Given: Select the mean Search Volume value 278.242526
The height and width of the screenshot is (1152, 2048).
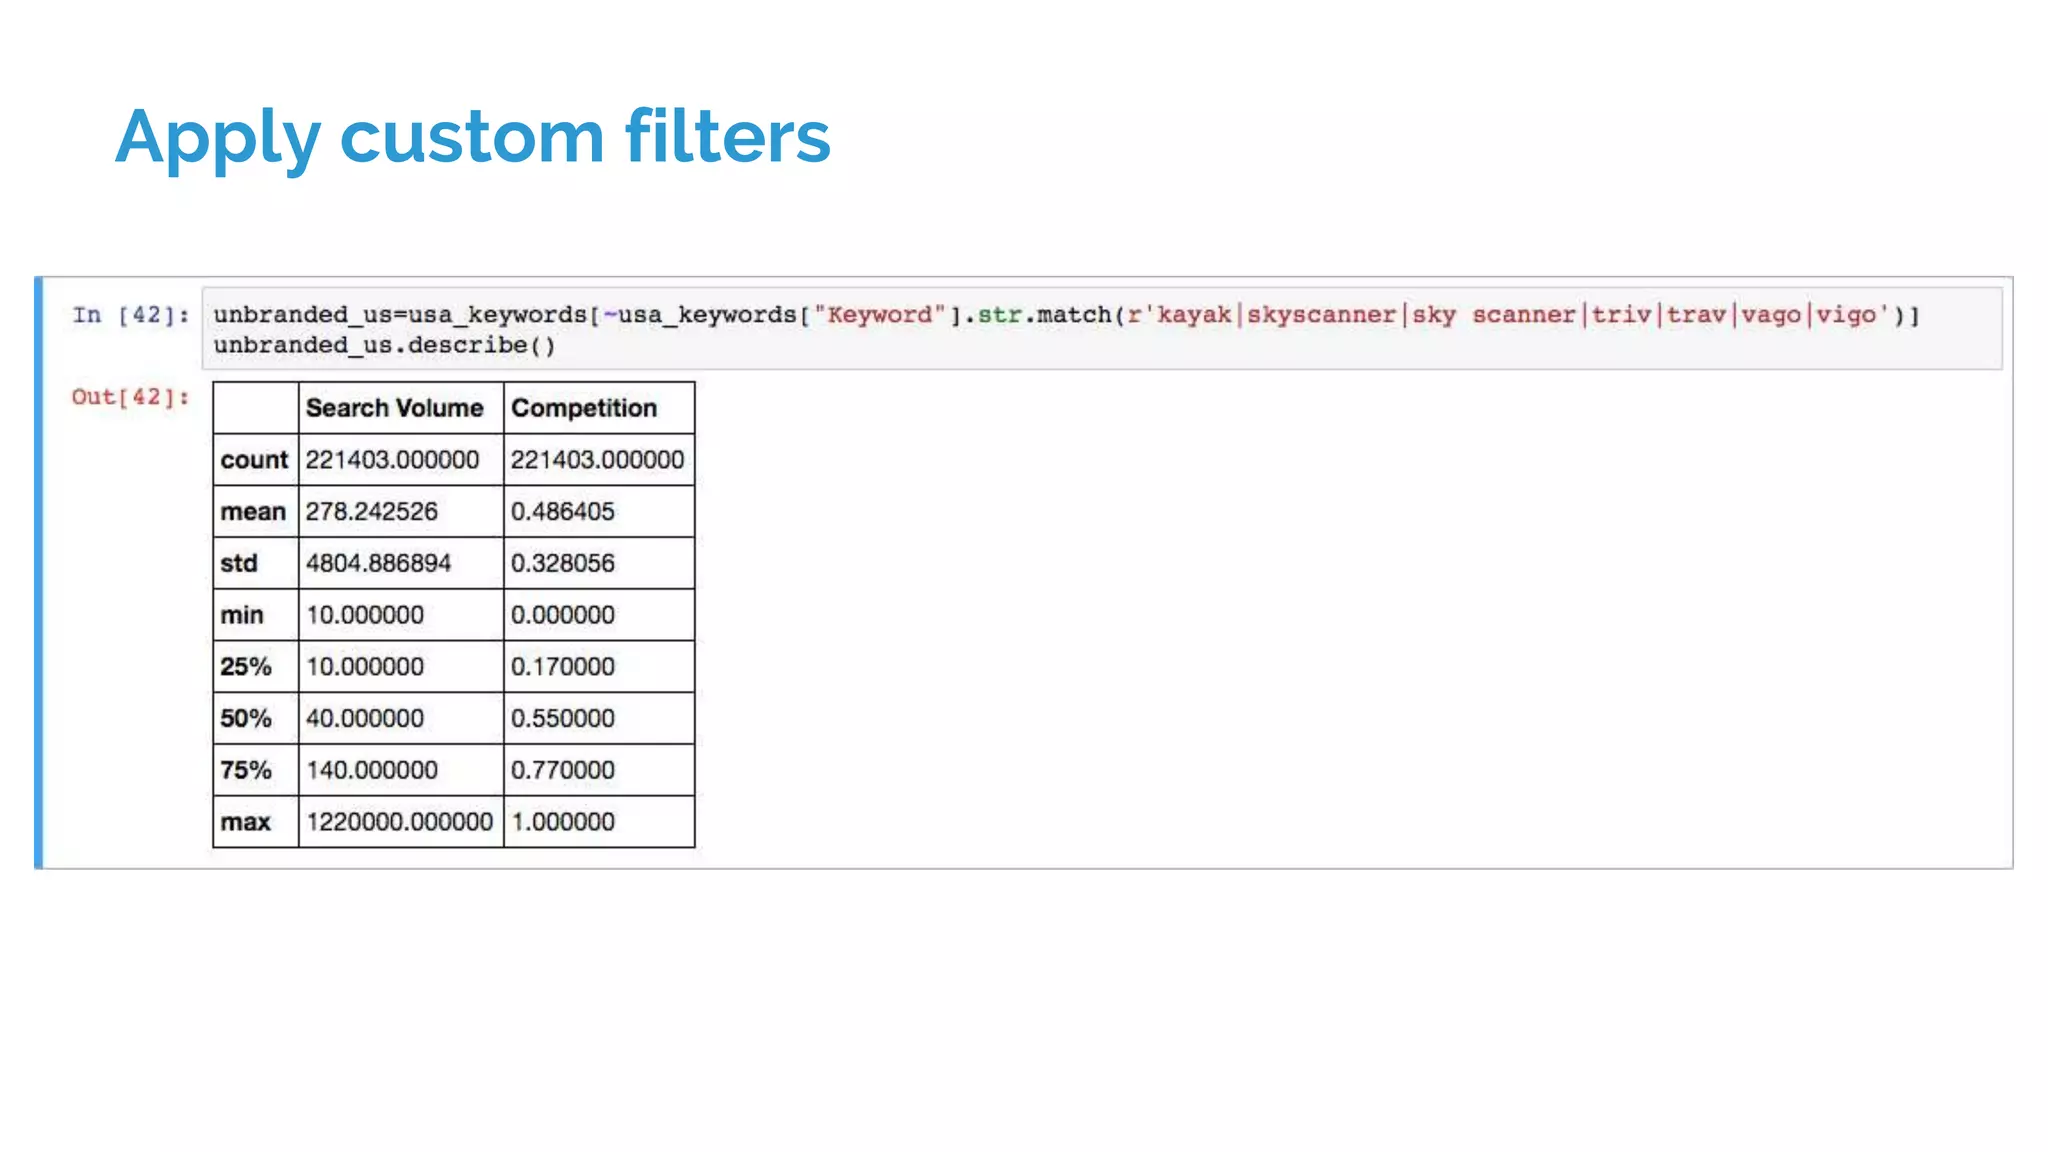Looking at the screenshot, I should click(x=372, y=512).
